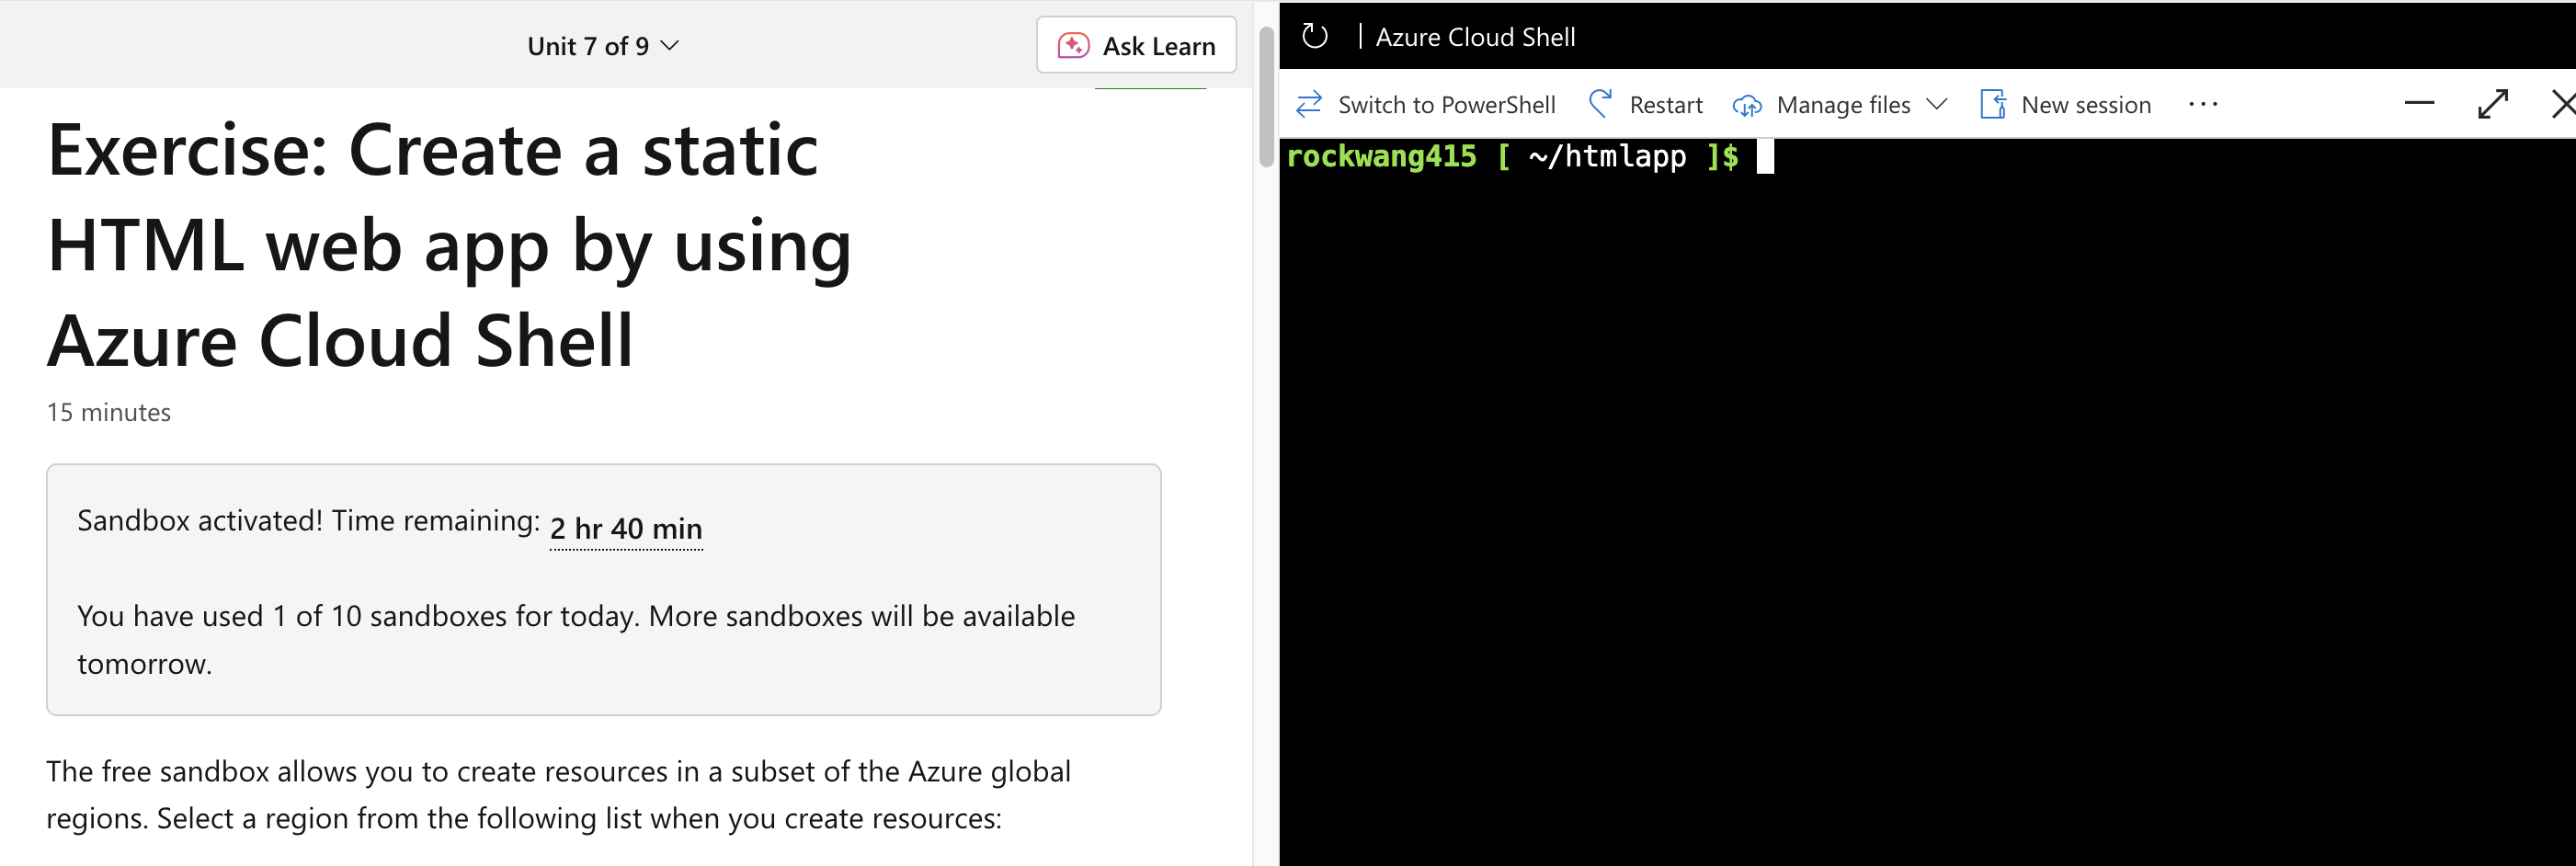Open the Unit 7 of 9 dropdown

(603, 46)
